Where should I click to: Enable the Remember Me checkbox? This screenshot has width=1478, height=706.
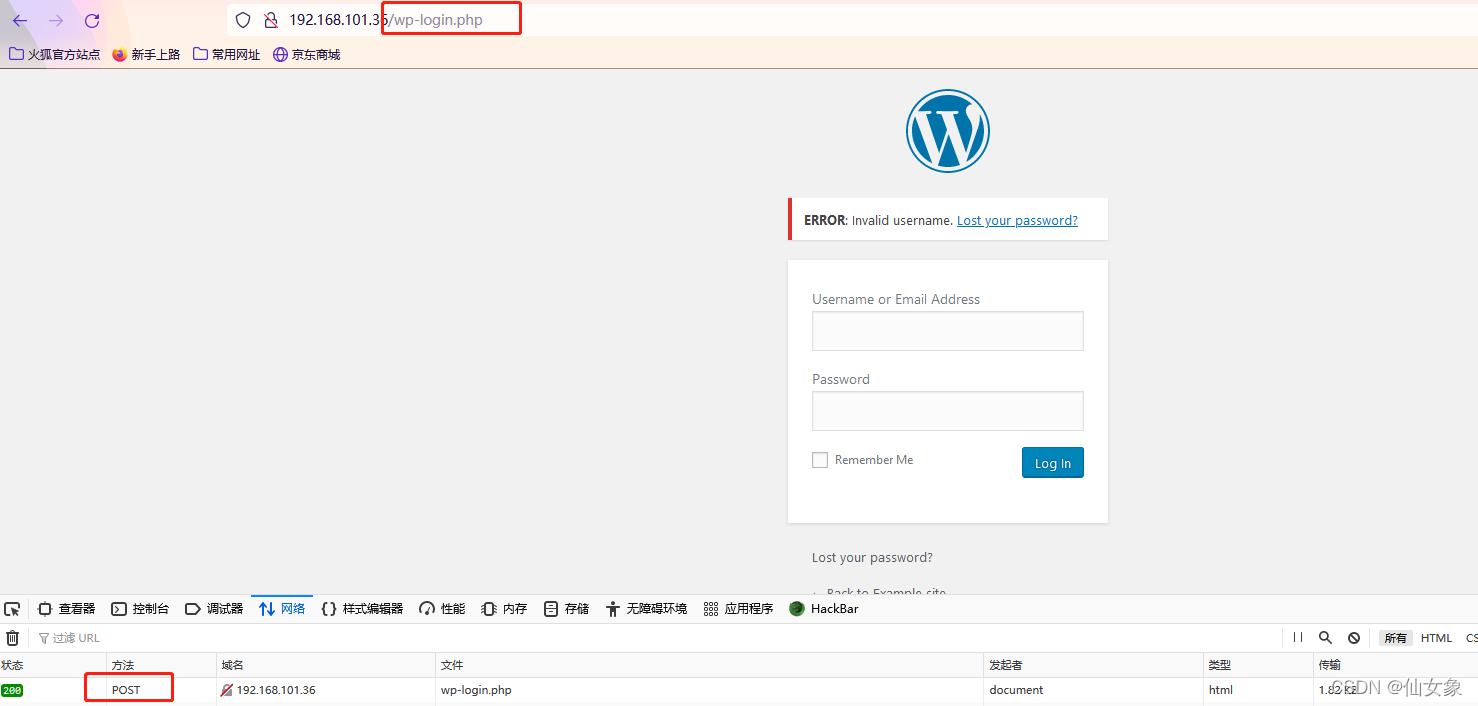click(820, 460)
